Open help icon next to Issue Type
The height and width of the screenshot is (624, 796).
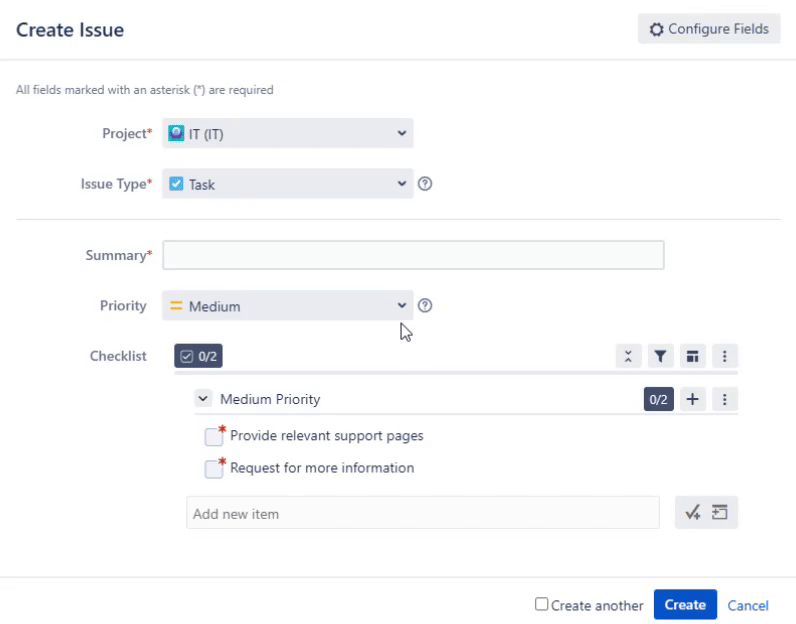click(425, 184)
